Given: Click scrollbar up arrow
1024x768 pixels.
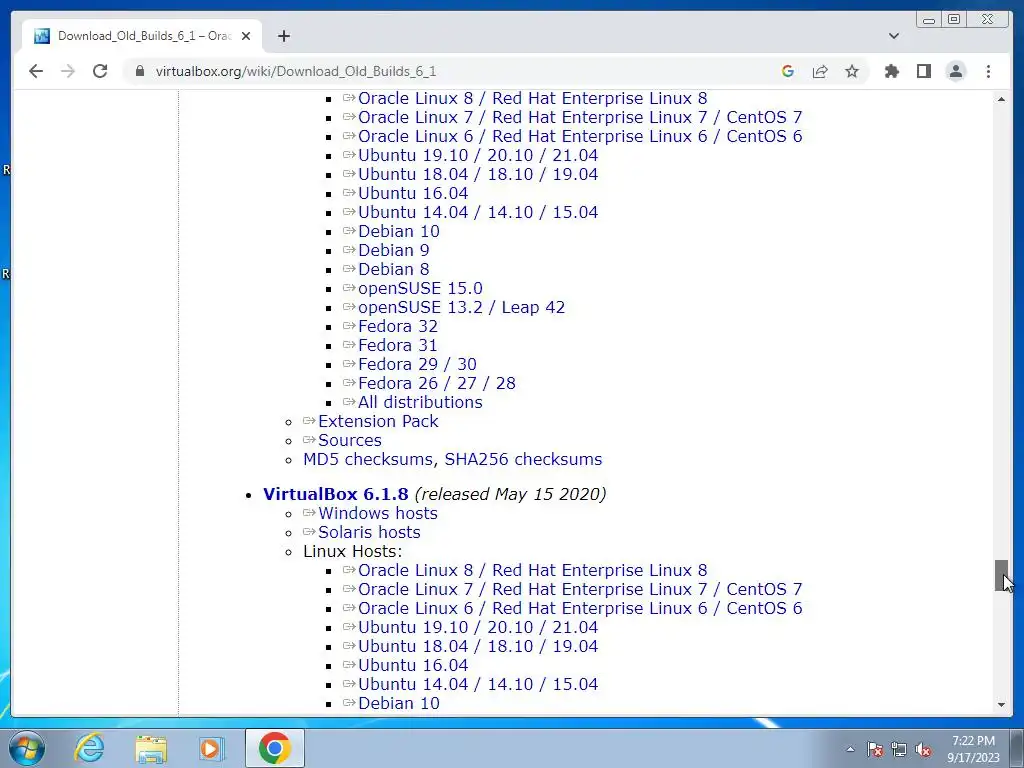Looking at the screenshot, I should [x=1001, y=99].
